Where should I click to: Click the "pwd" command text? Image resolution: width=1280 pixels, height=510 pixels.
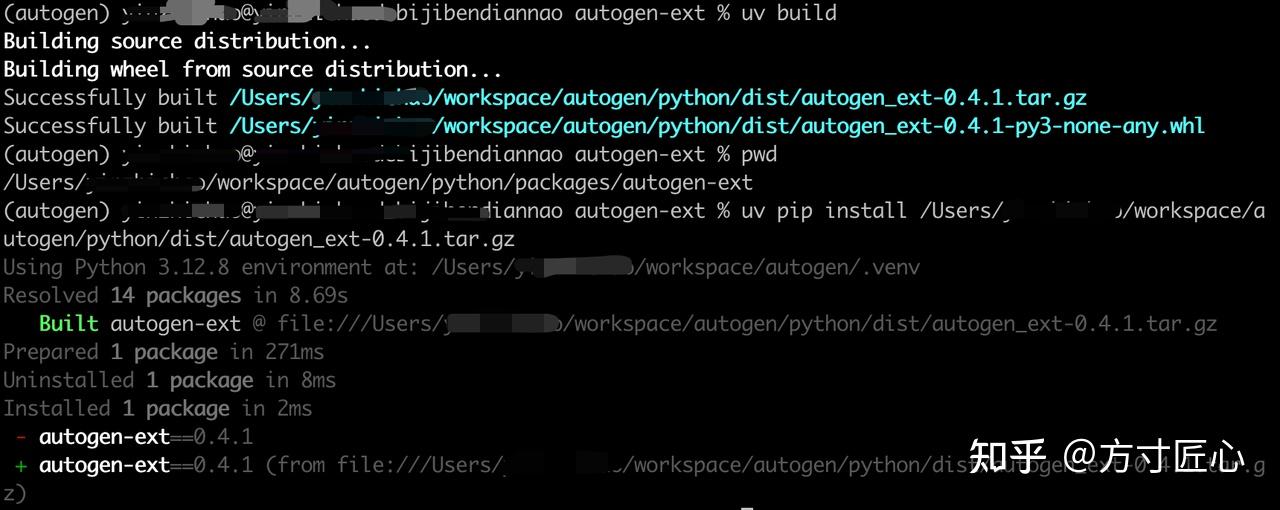click(759, 155)
